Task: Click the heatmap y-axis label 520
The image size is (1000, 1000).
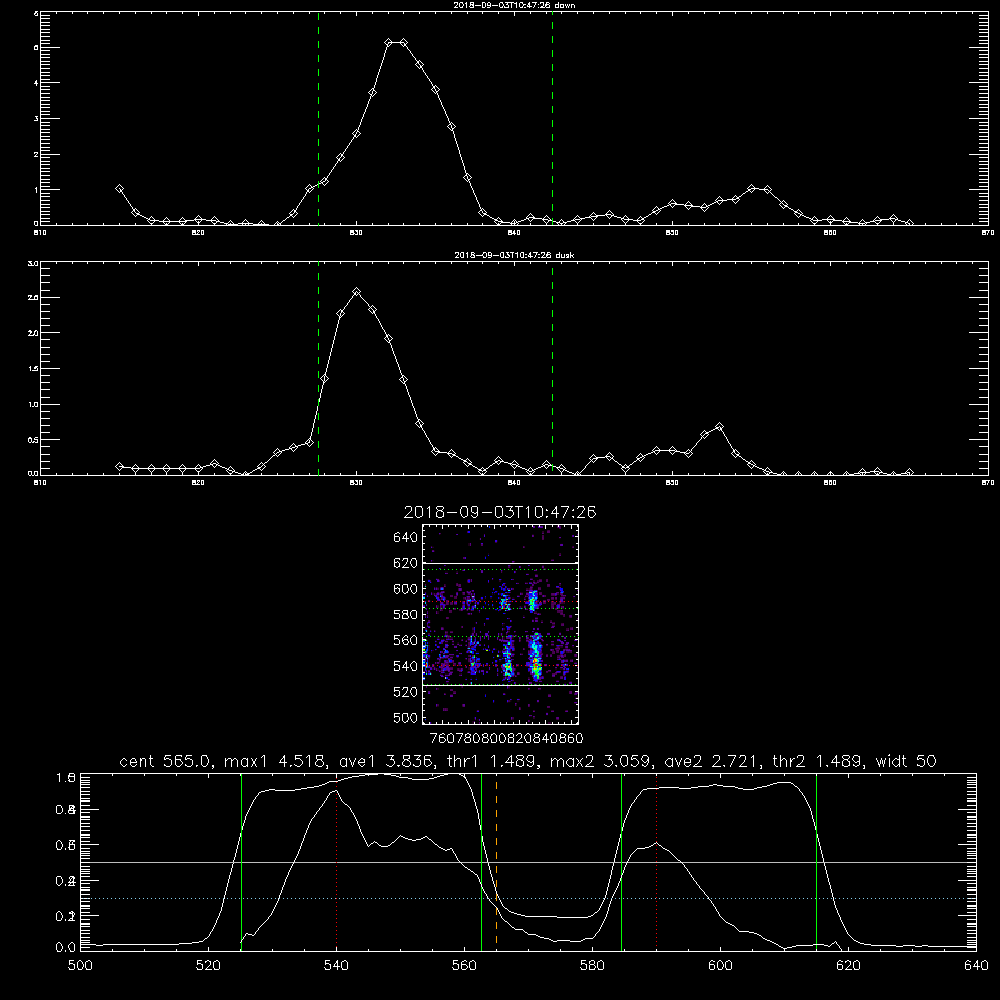Action: point(406,692)
